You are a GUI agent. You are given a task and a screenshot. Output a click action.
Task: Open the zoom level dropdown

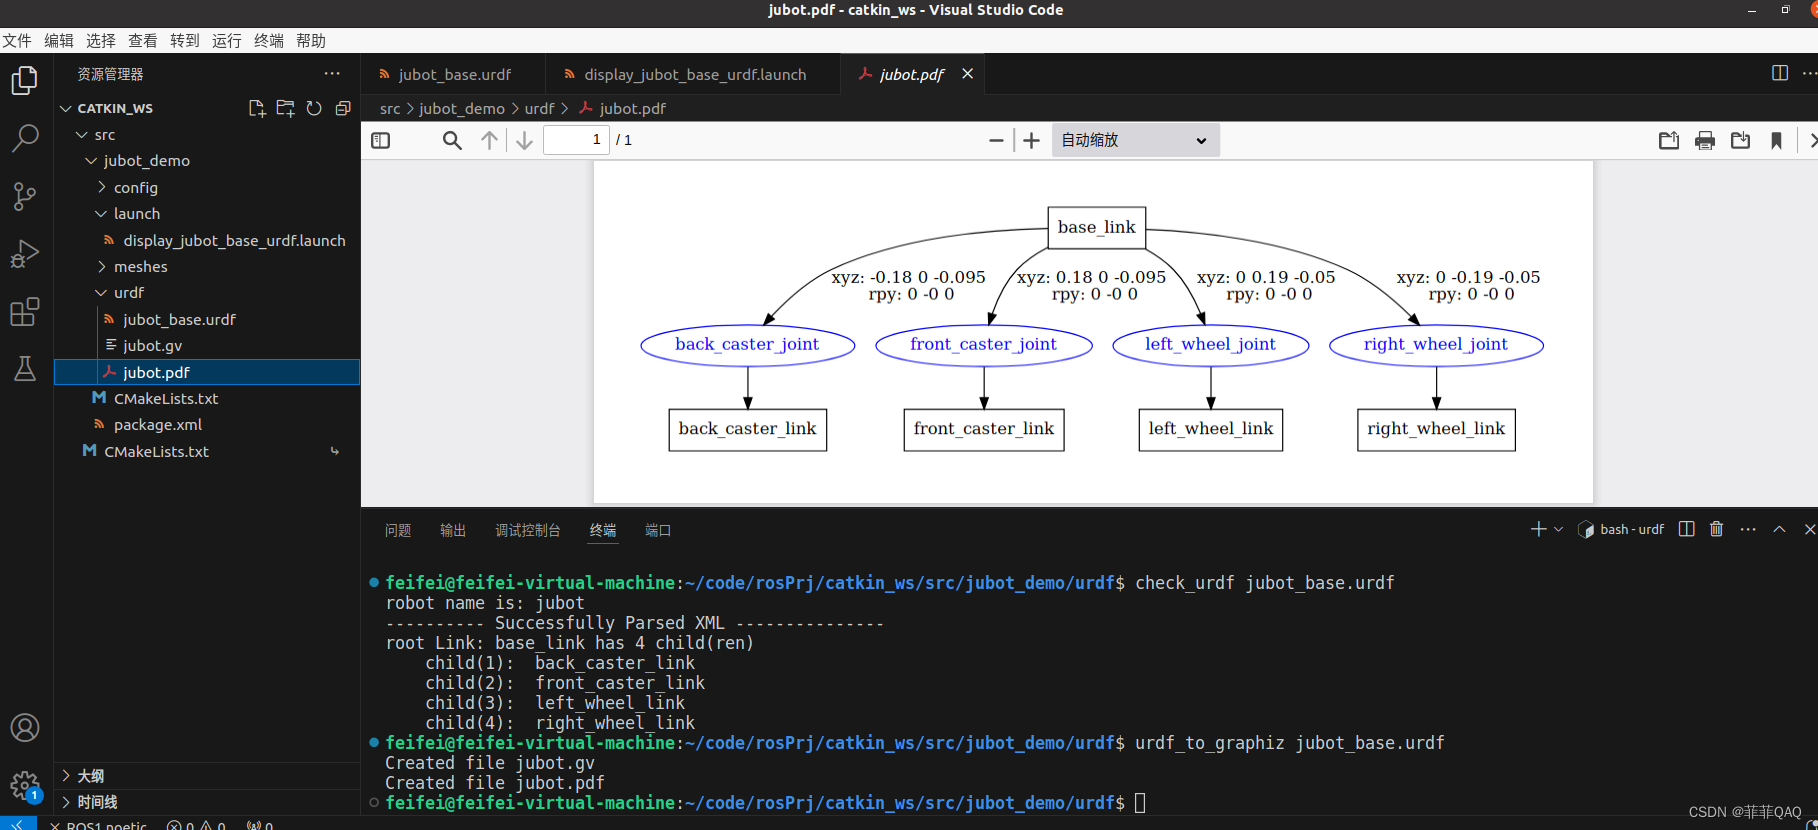point(1135,140)
